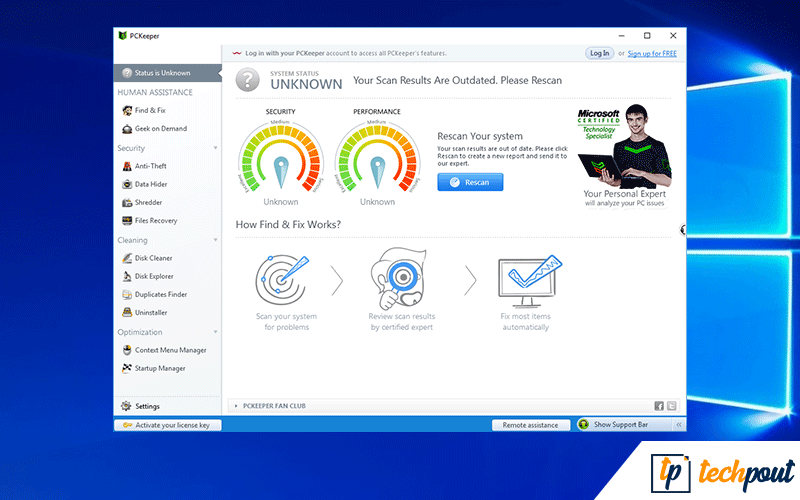
Task: Collapse the Cleaning section arrow
Action: [x=215, y=240]
